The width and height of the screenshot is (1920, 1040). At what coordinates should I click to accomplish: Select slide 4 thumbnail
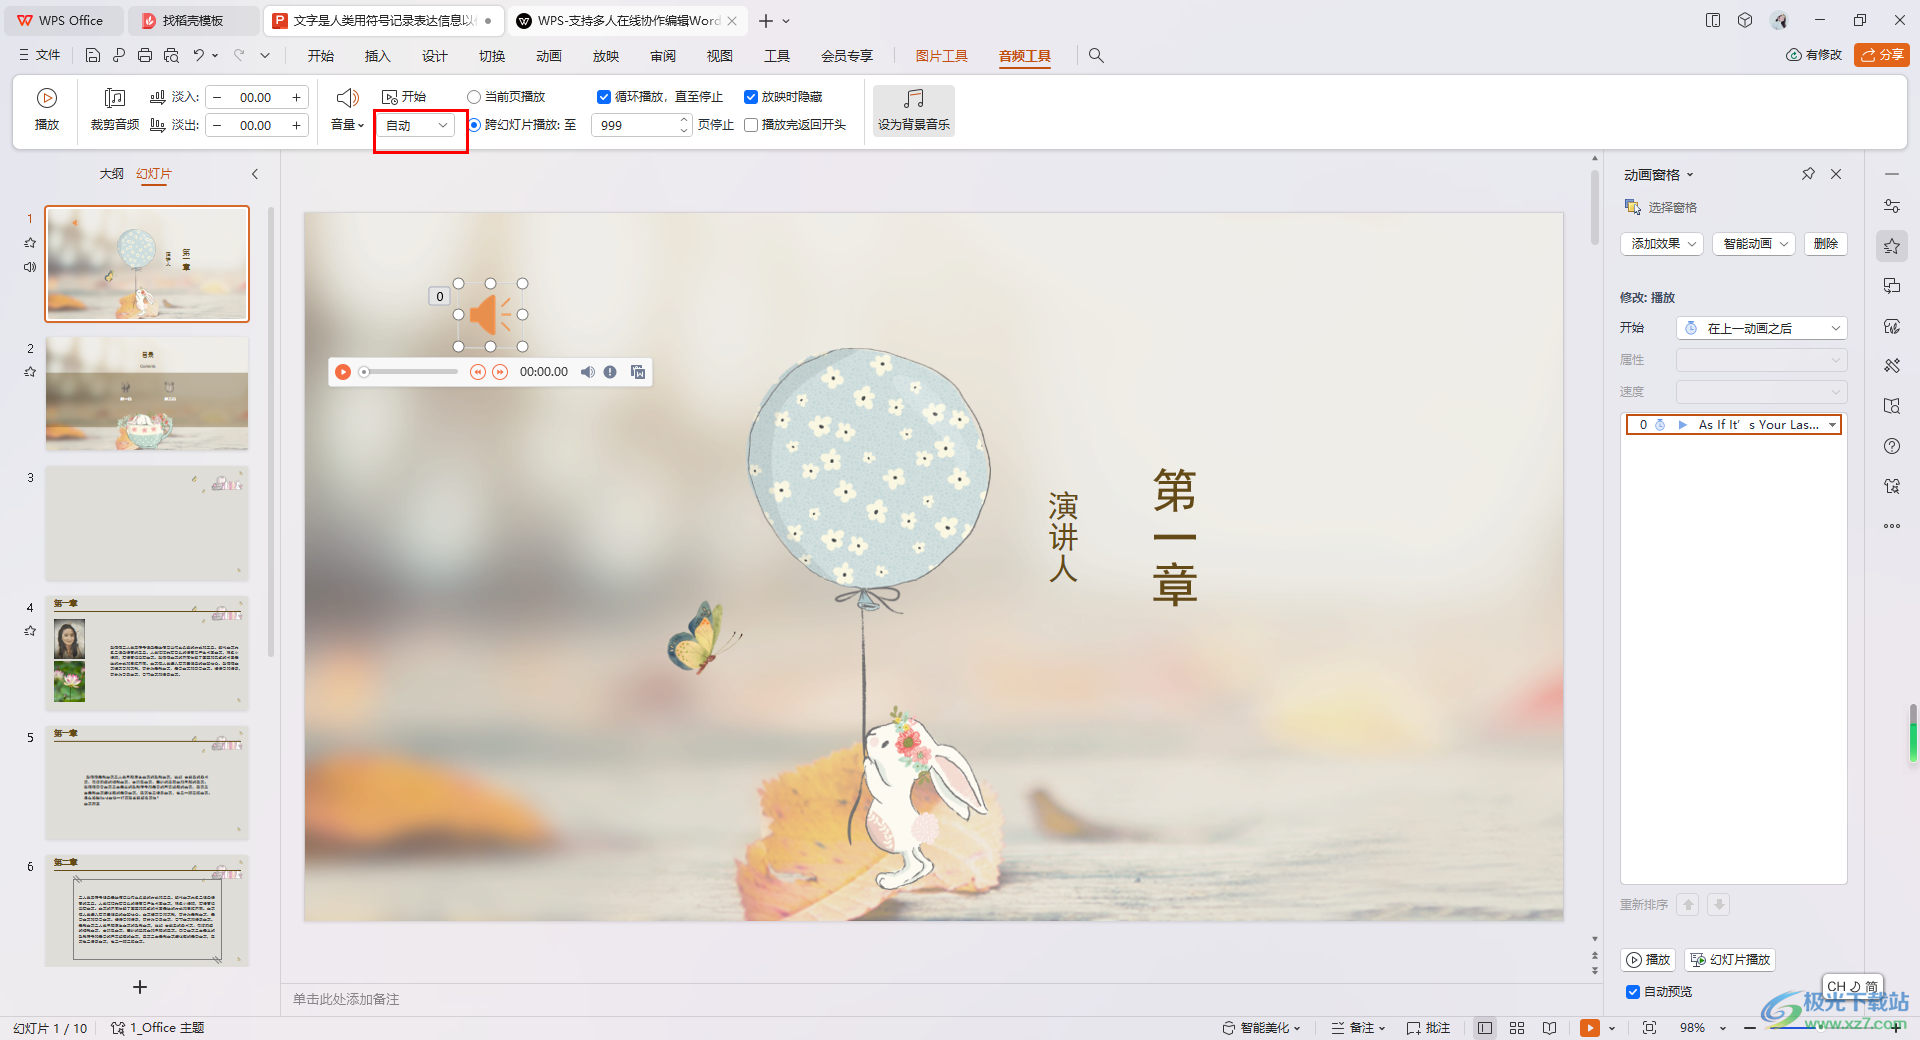coord(147,653)
